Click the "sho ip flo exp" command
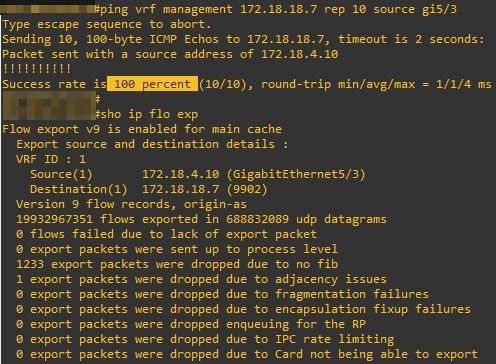 pos(149,114)
